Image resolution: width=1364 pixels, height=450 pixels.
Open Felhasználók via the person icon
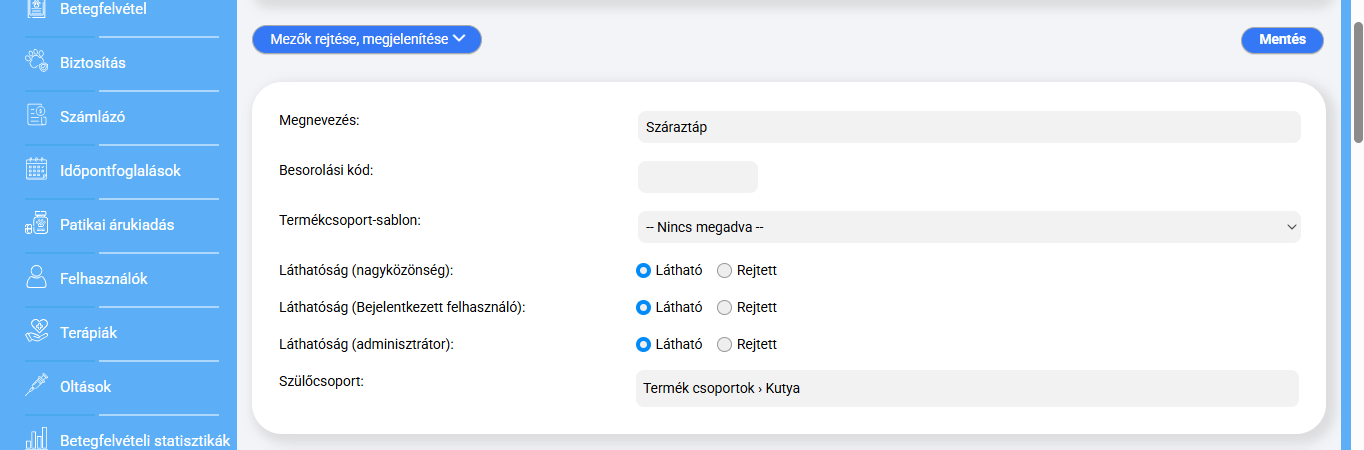click(x=37, y=278)
